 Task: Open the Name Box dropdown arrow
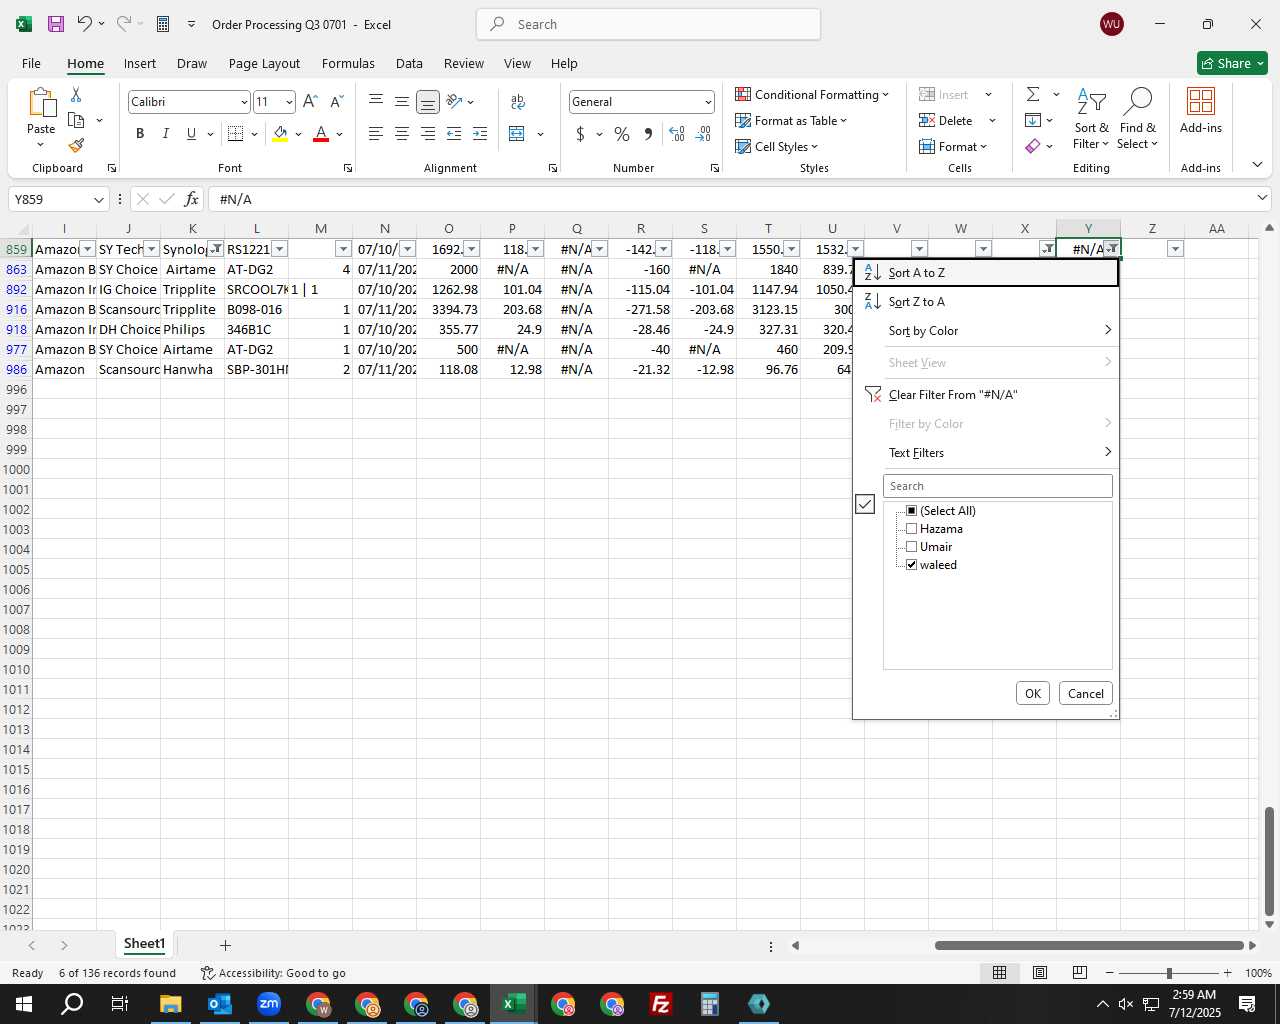click(98, 199)
